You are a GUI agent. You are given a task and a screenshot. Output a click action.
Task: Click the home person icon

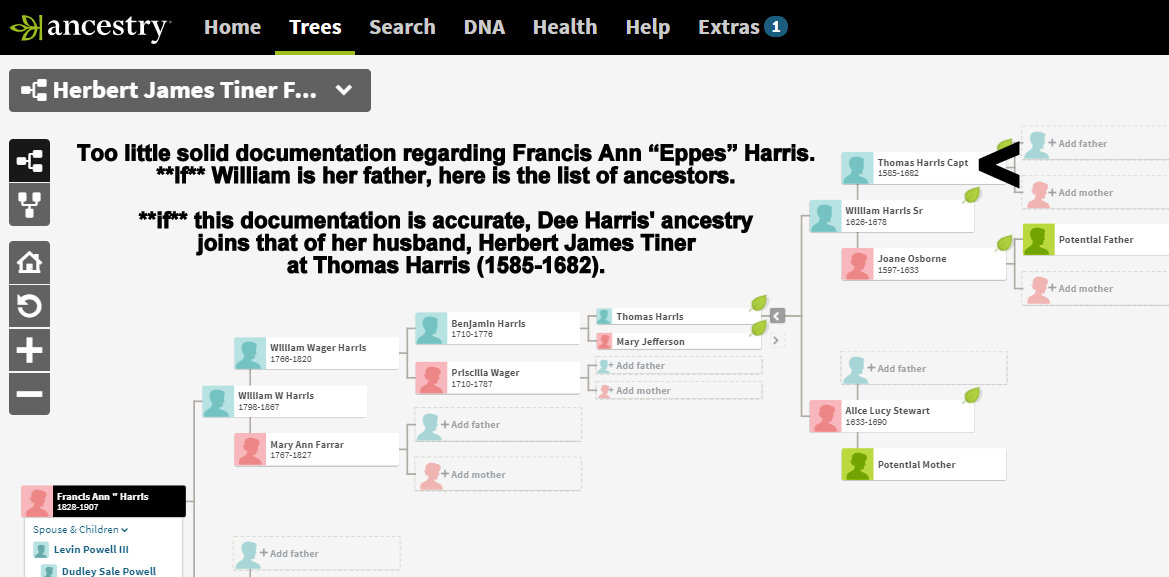30,263
